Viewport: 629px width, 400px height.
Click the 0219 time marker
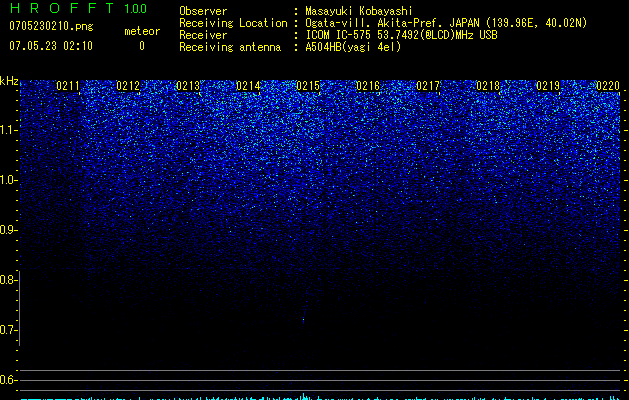pos(548,86)
